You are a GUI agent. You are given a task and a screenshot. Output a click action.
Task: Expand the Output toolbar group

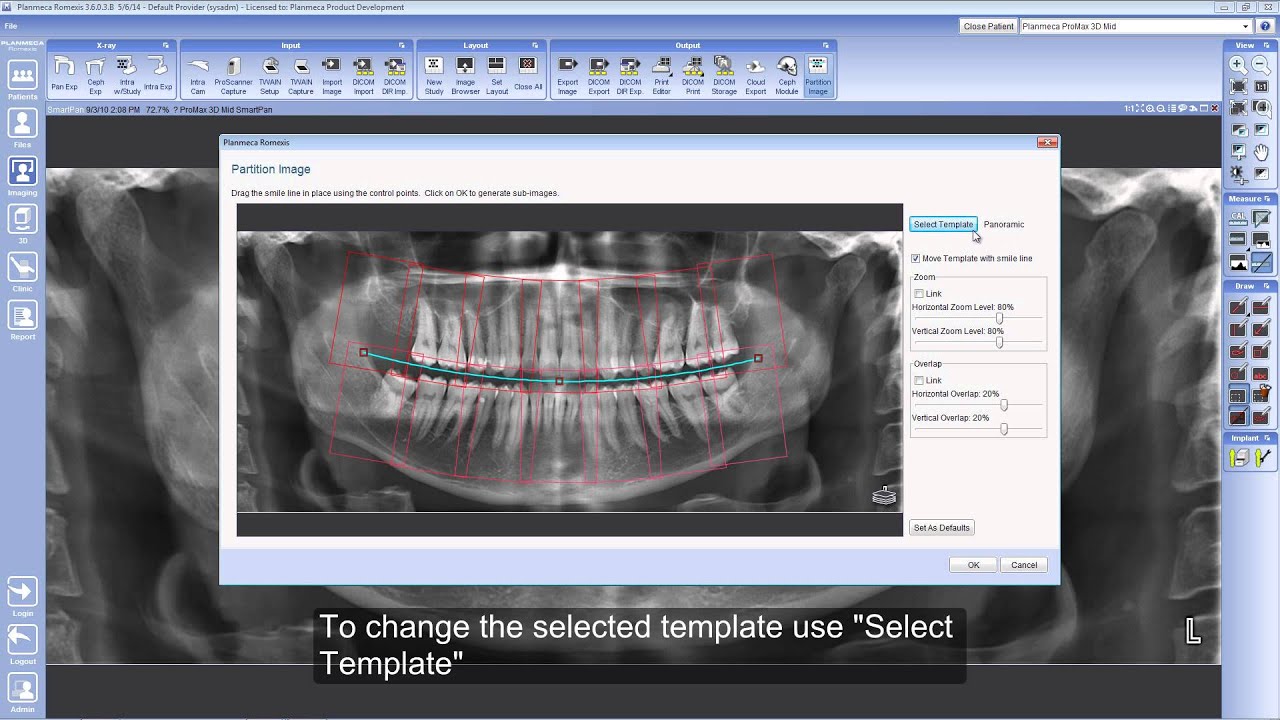[826, 45]
